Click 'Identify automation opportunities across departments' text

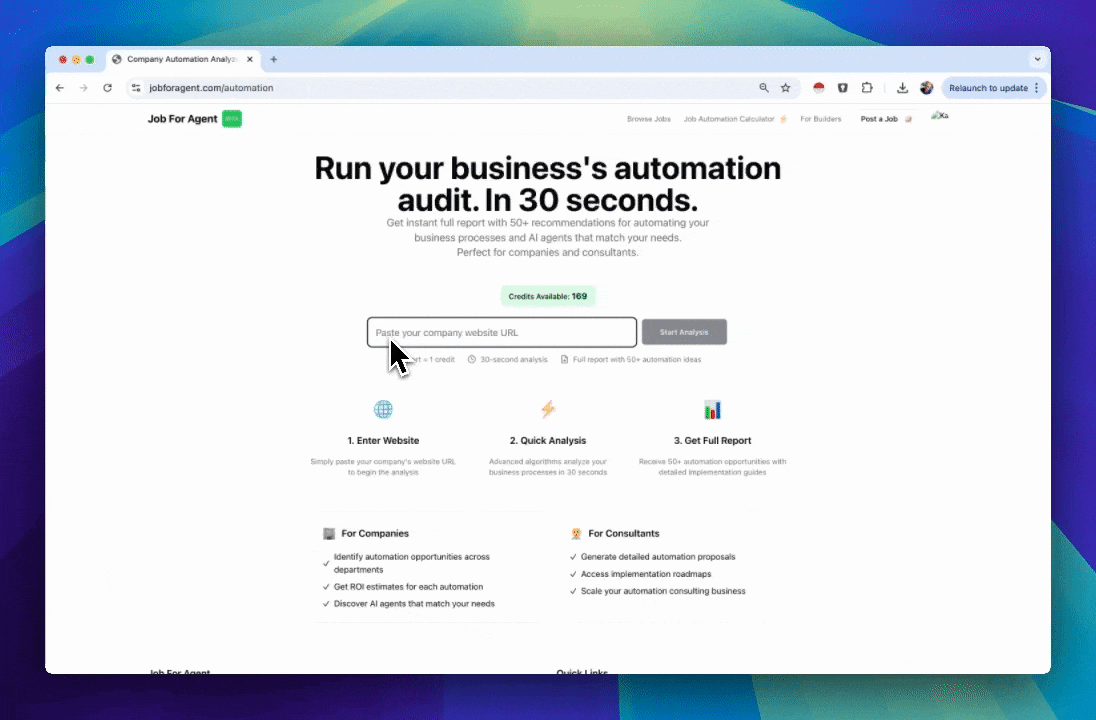412,563
